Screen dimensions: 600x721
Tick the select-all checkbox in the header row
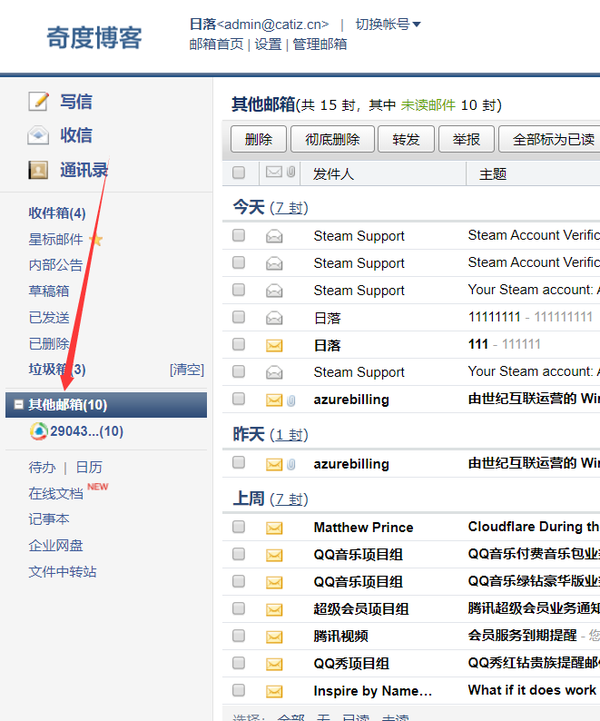239,173
